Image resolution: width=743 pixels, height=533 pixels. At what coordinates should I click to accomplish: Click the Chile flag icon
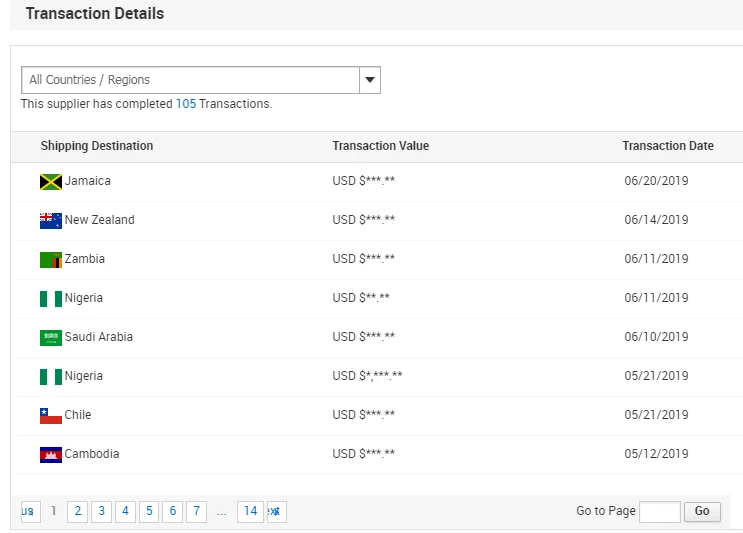[51, 416]
